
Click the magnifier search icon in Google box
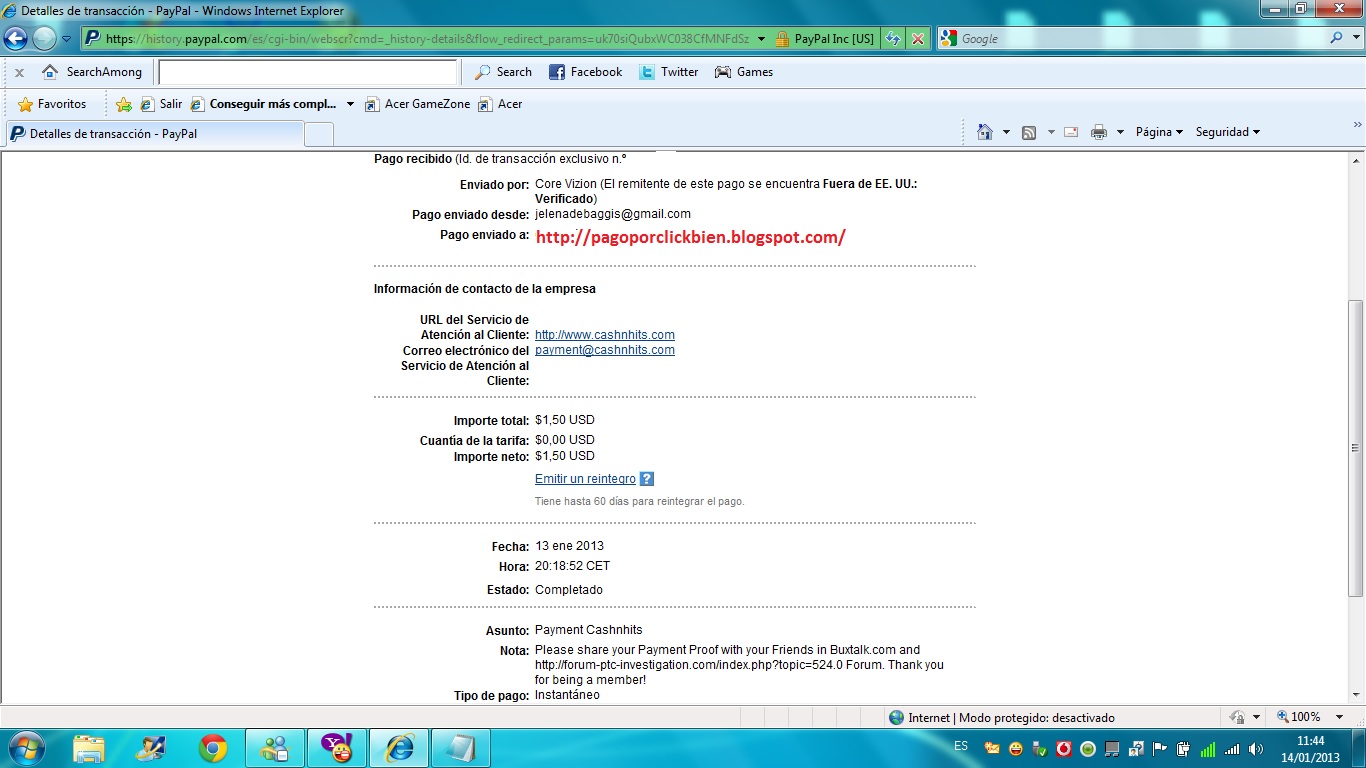click(x=1337, y=39)
